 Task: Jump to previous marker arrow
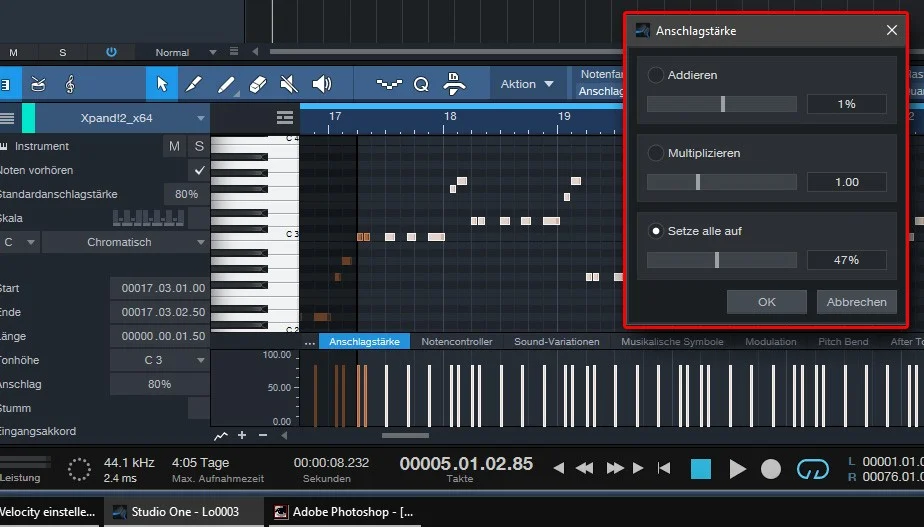pyautogui.click(x=559, y=468)
